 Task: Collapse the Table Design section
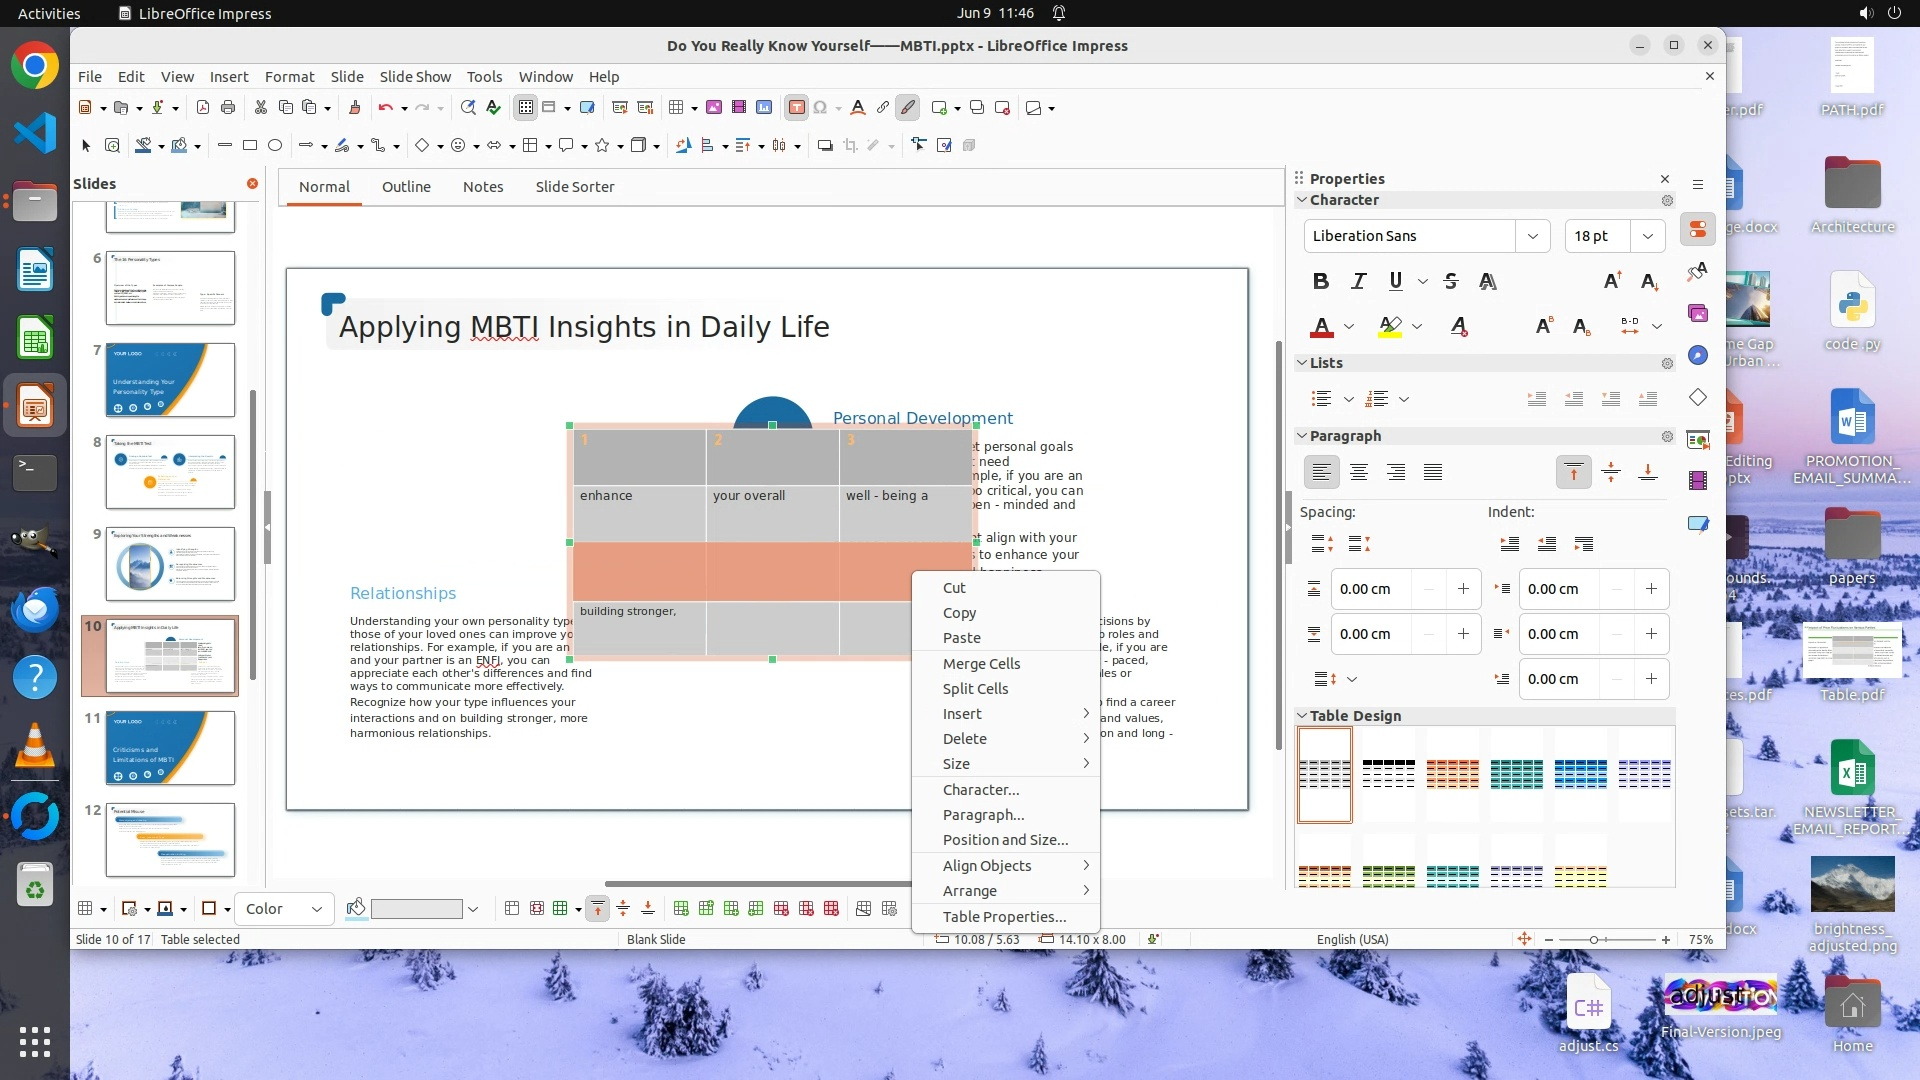(x=1302, y=716)
